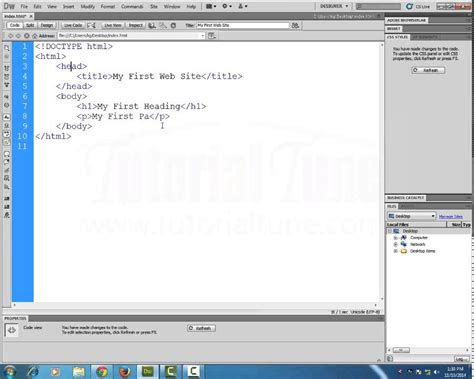Toggle Line Numbers in coding toolbar
Image resolution: width=474 pixels, height=379 pixels.
pos(7,117)
